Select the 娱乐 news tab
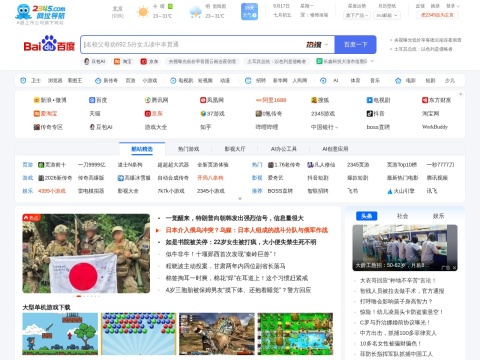 click(x=438, y=216)
